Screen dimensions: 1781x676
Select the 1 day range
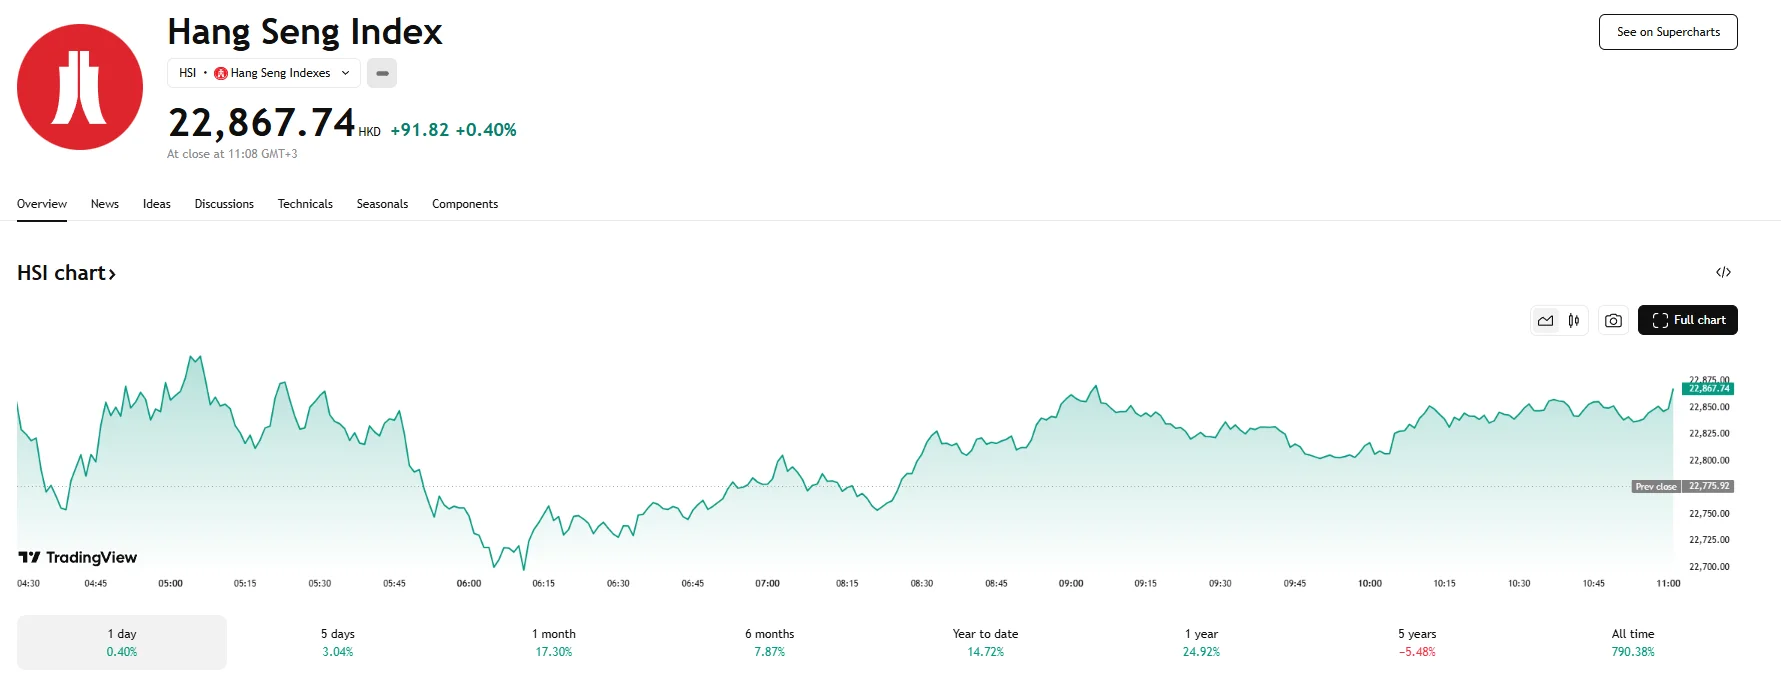tap(122, 642)
